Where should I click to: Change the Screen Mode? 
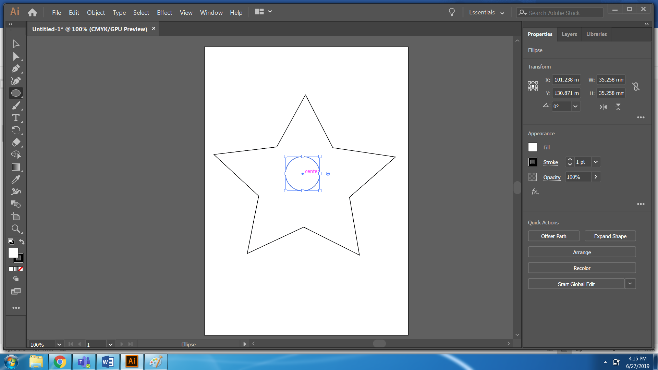(16, 291)
